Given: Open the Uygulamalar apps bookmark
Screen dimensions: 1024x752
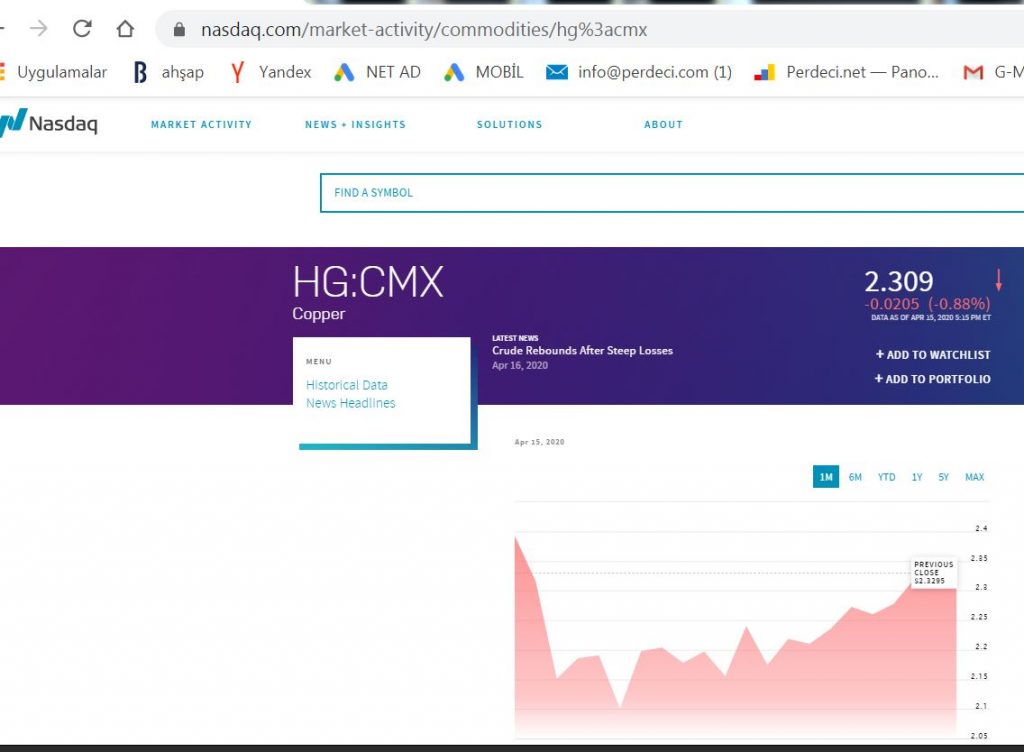Looking at the screenshot, I should (x=54, y=72).
